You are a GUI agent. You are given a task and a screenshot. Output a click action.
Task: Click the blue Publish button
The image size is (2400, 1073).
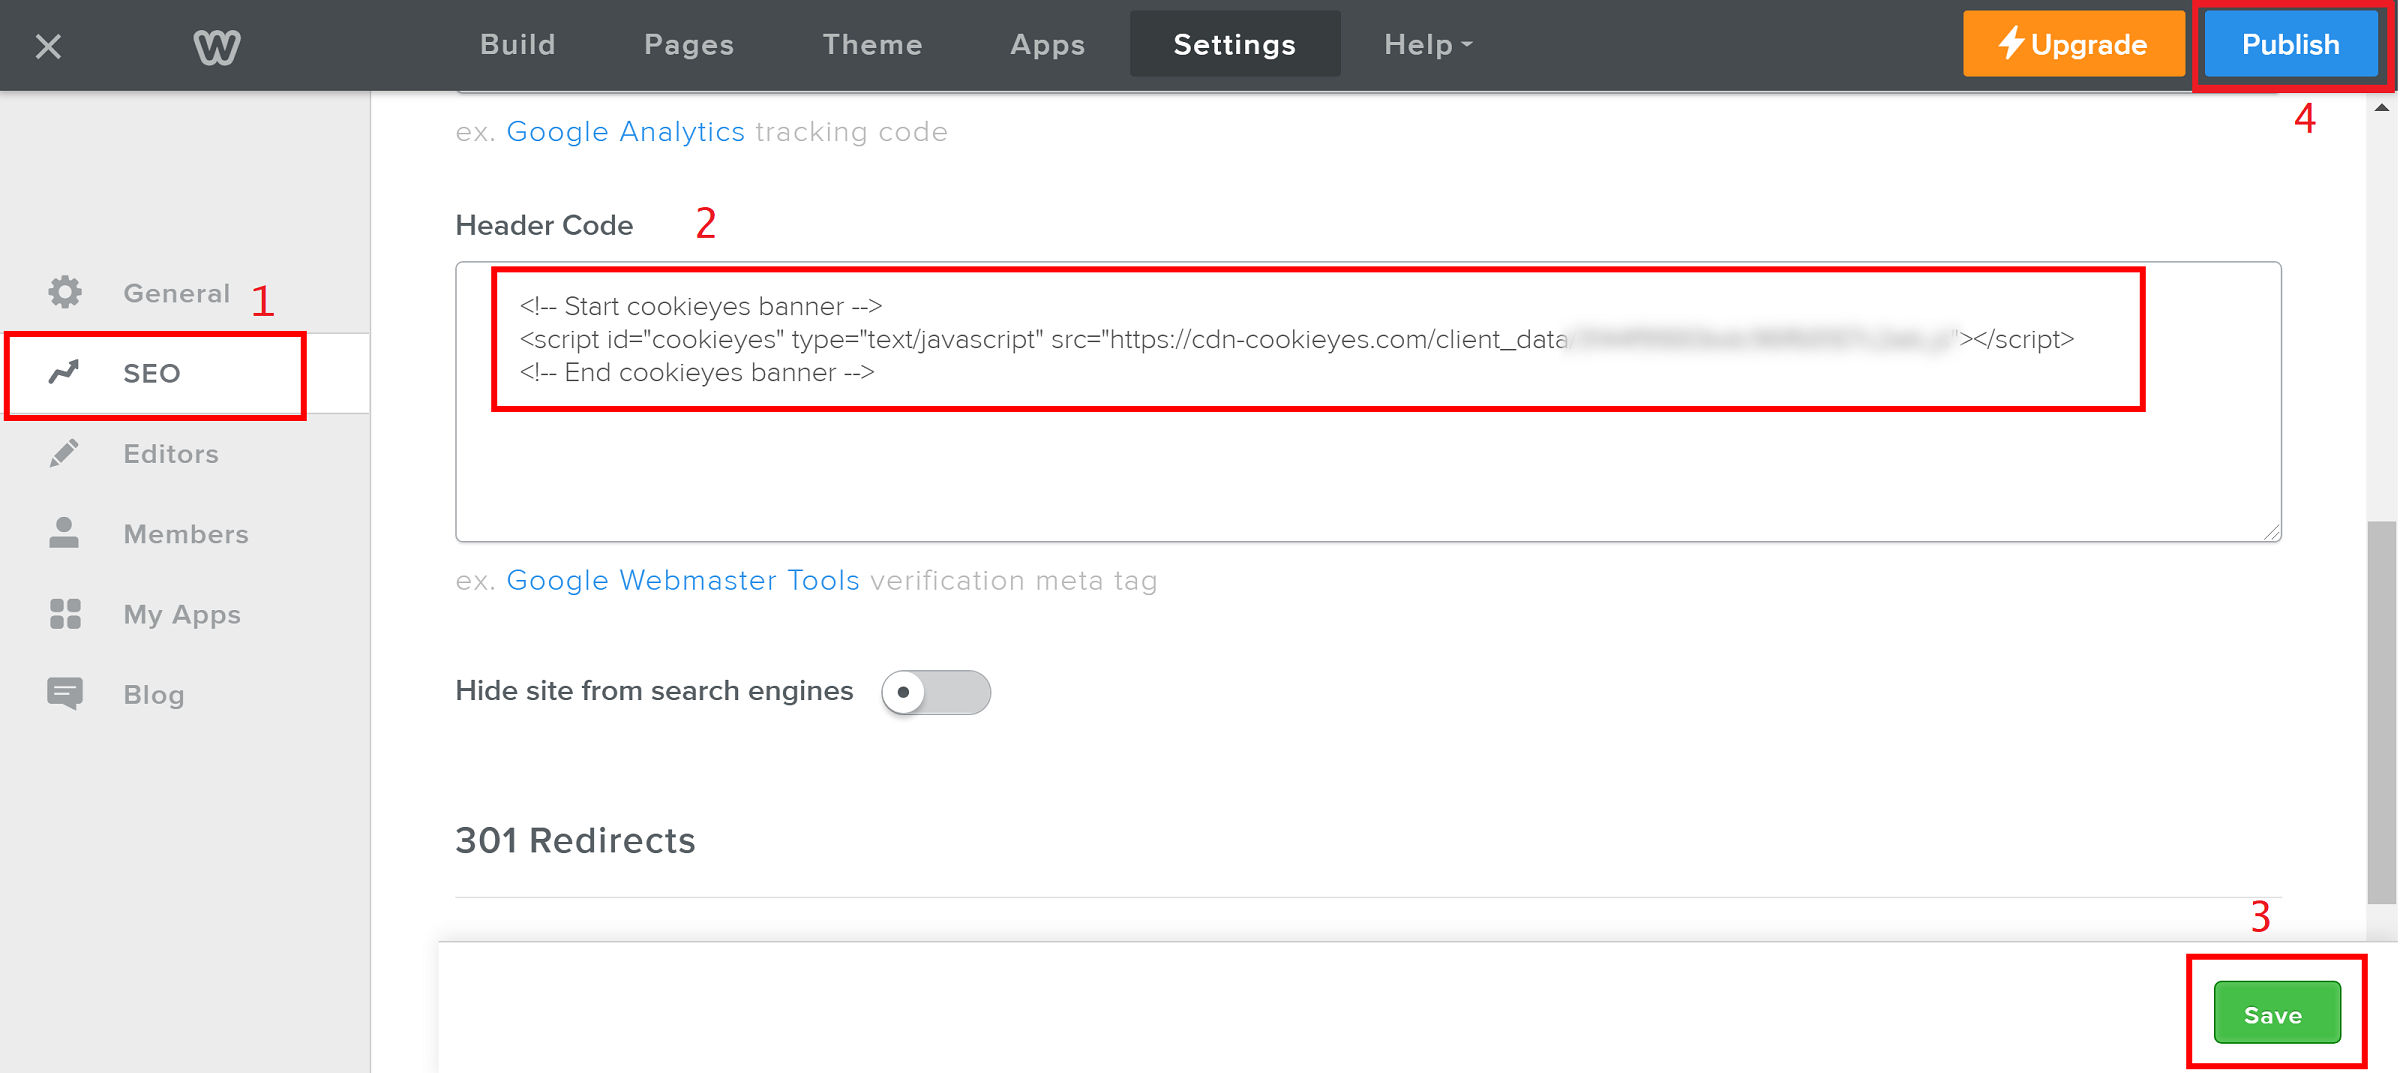[2291, 45]
